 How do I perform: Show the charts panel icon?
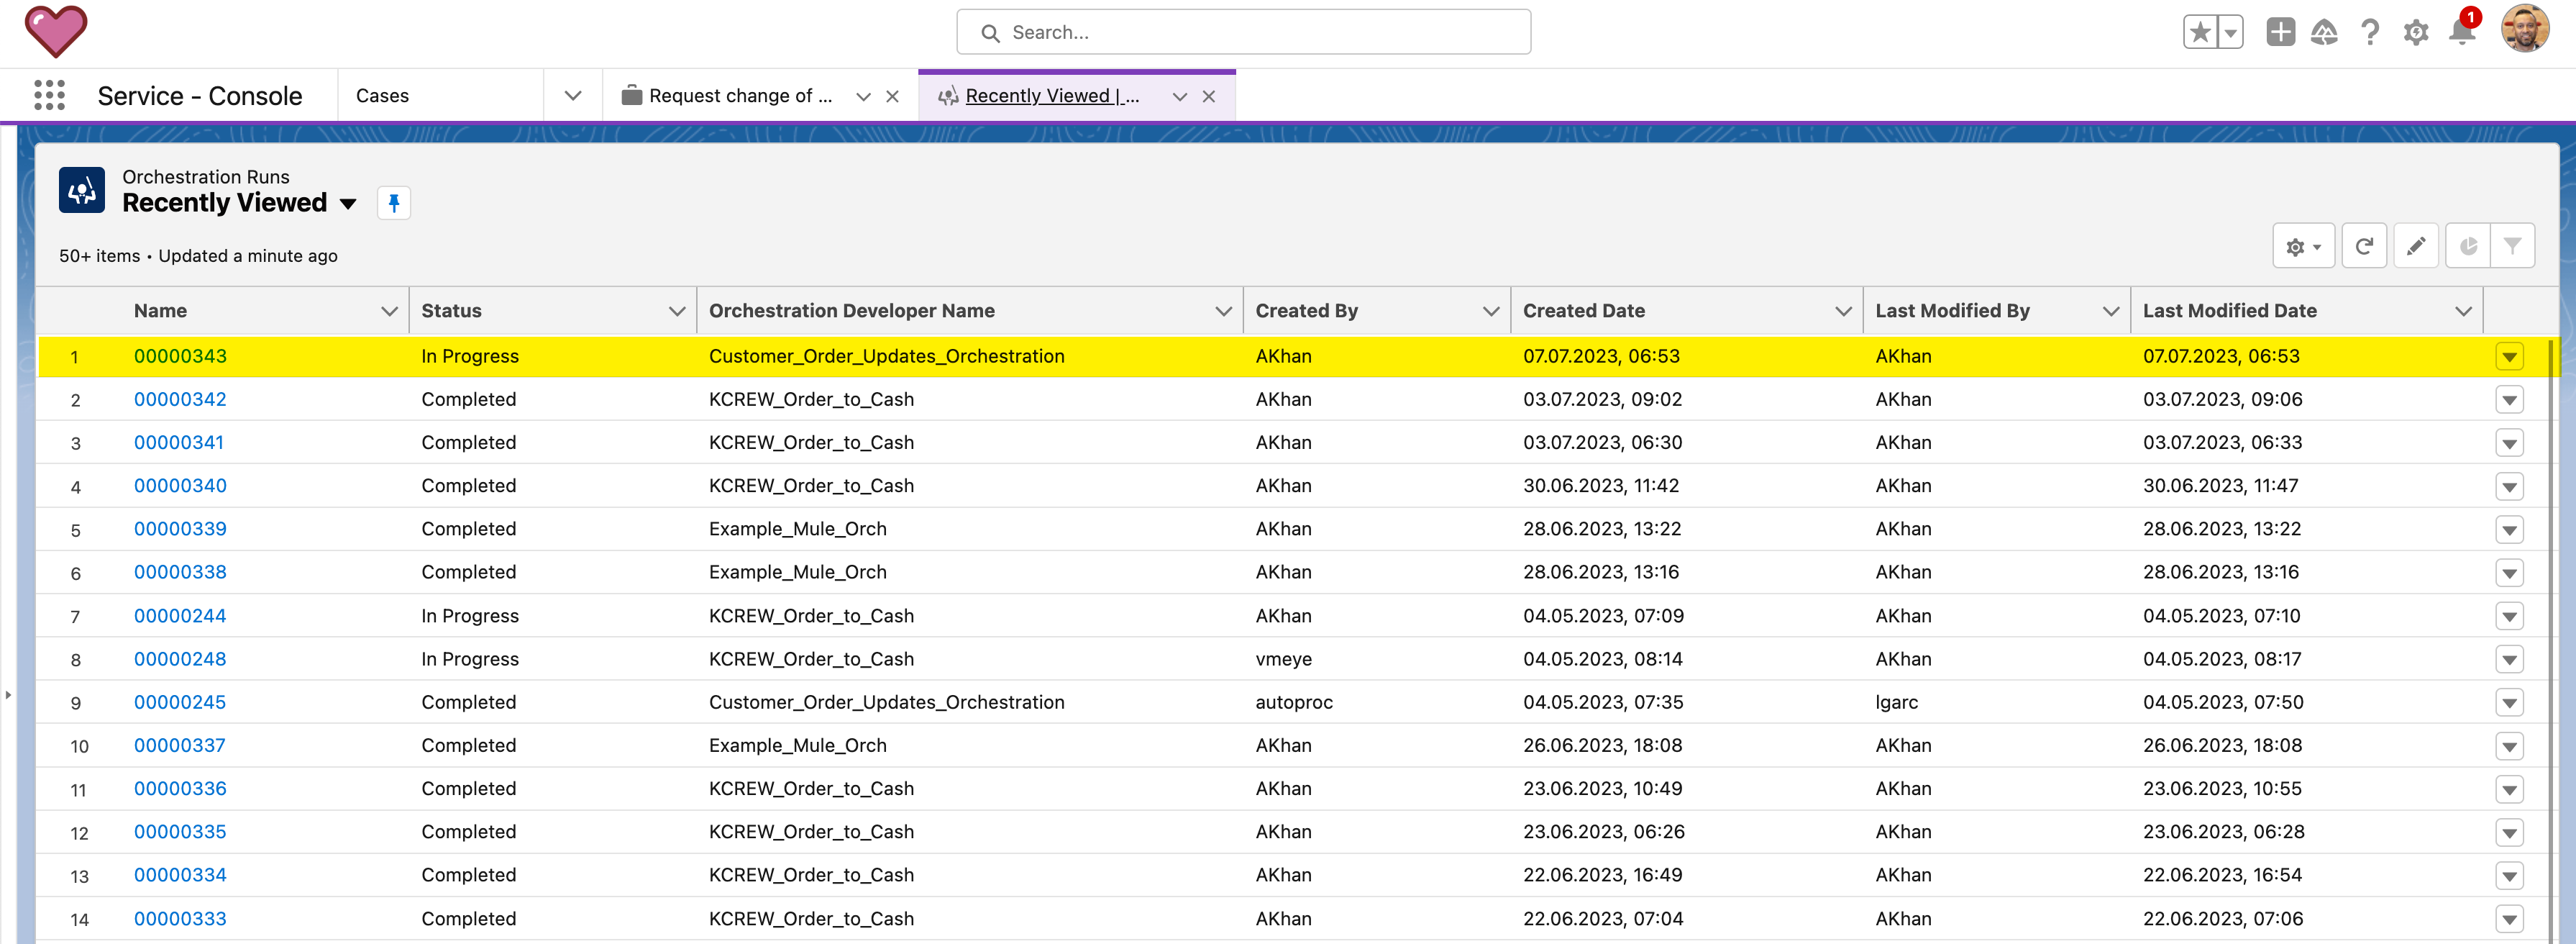[x=2468, y=246]
